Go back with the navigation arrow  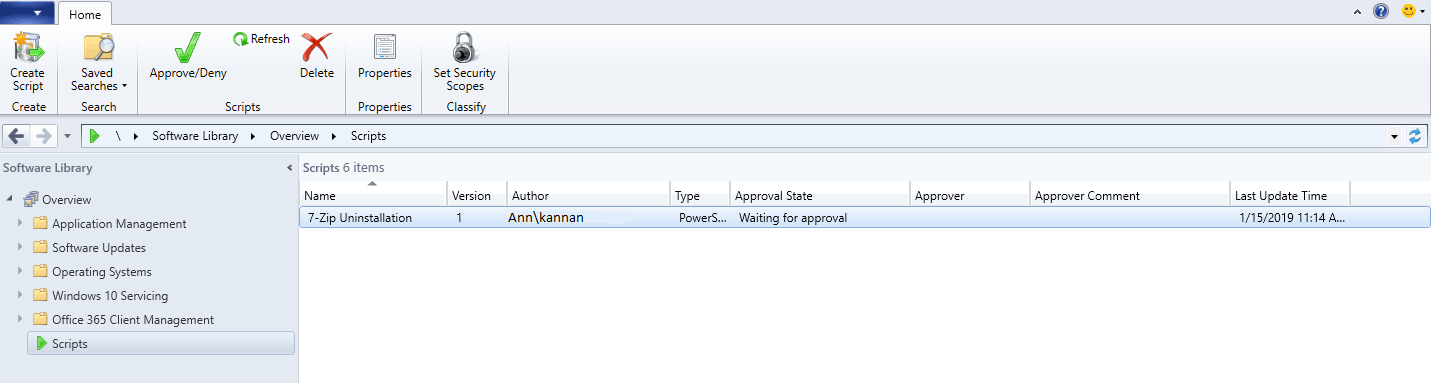pos(16,136)
